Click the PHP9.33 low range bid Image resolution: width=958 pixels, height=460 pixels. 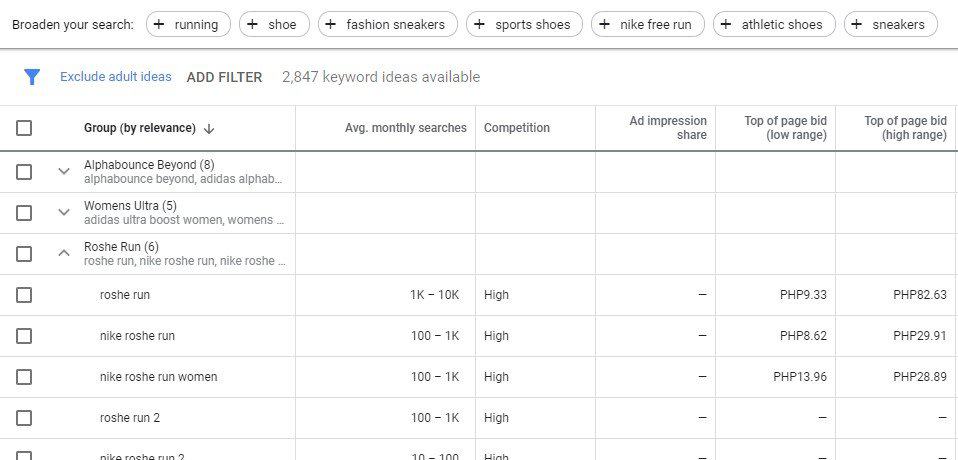pos(803,295)
